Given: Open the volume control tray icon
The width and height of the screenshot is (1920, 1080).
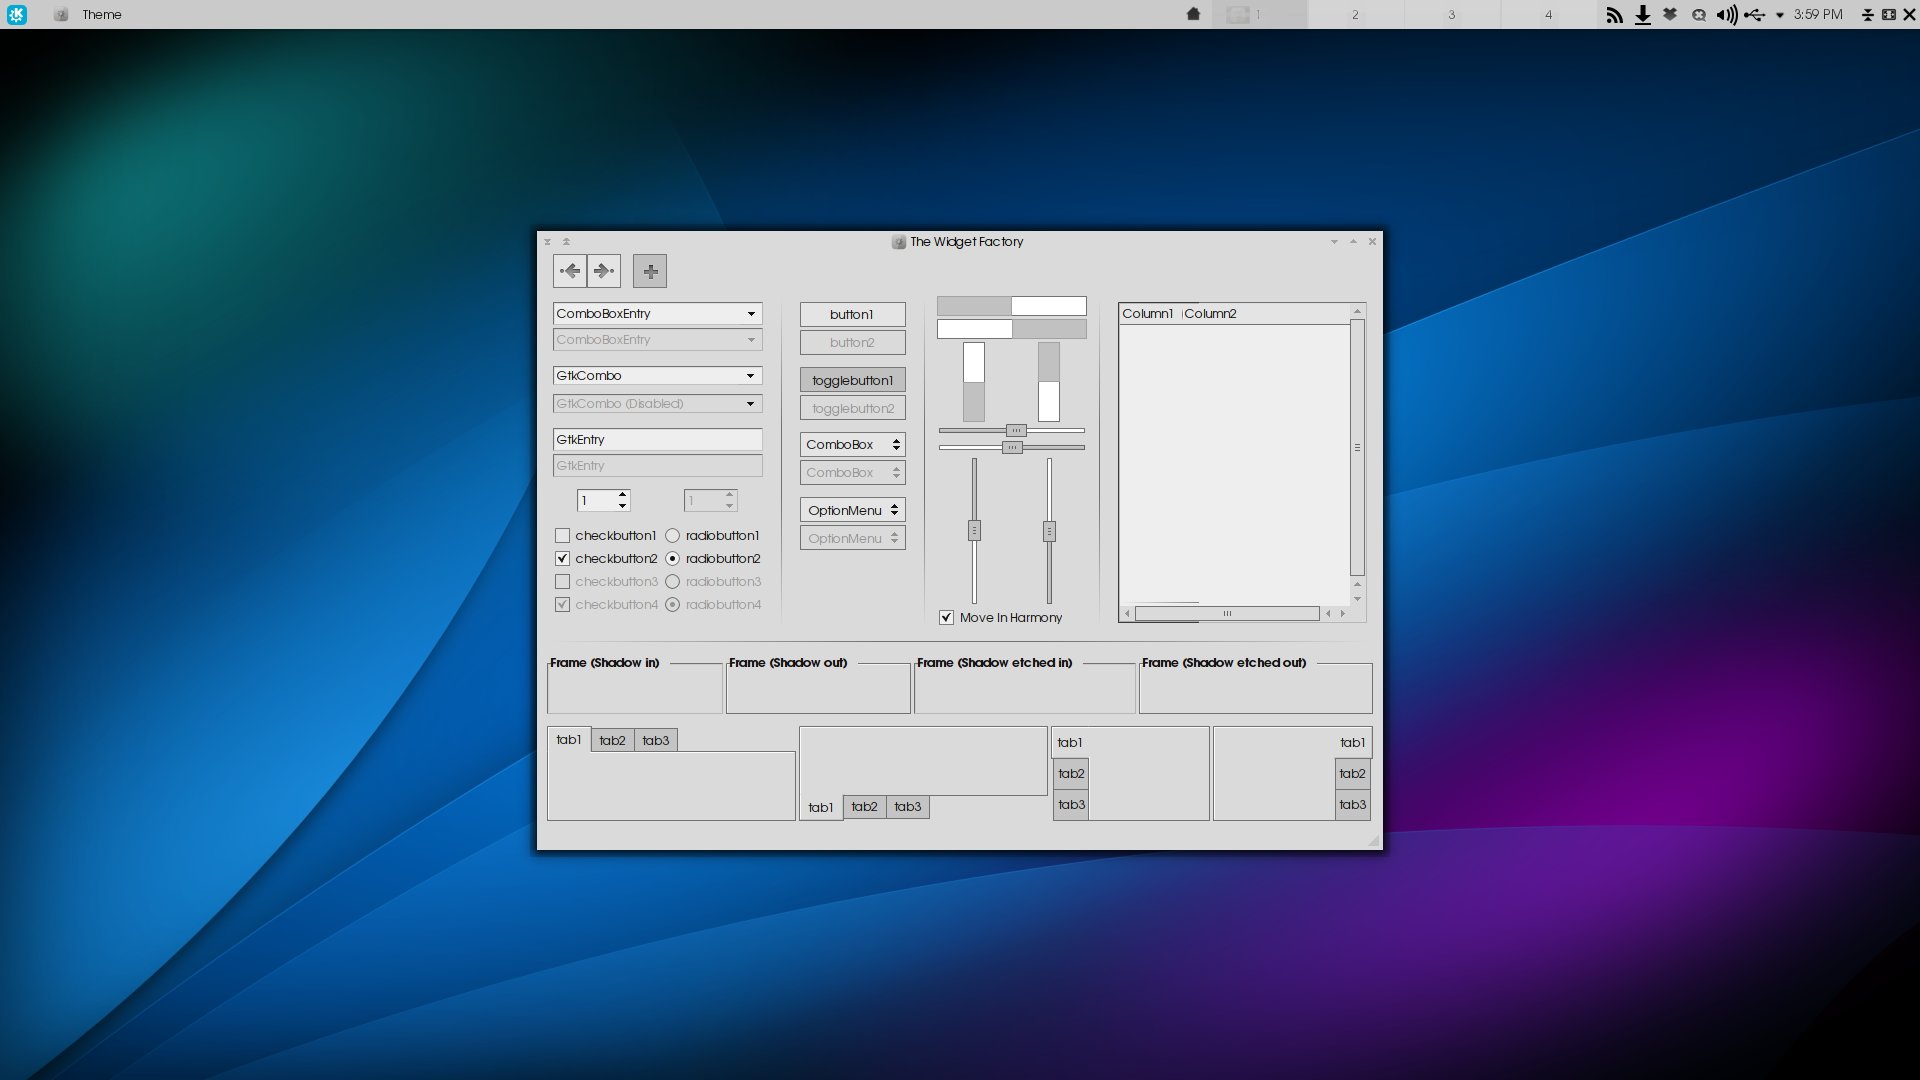Looking at the screenshot, I should (x=1726, y=15).
